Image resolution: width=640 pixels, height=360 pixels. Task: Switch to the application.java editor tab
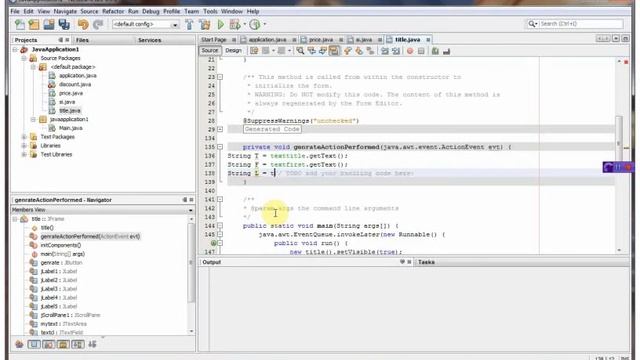tap(268, 40)
